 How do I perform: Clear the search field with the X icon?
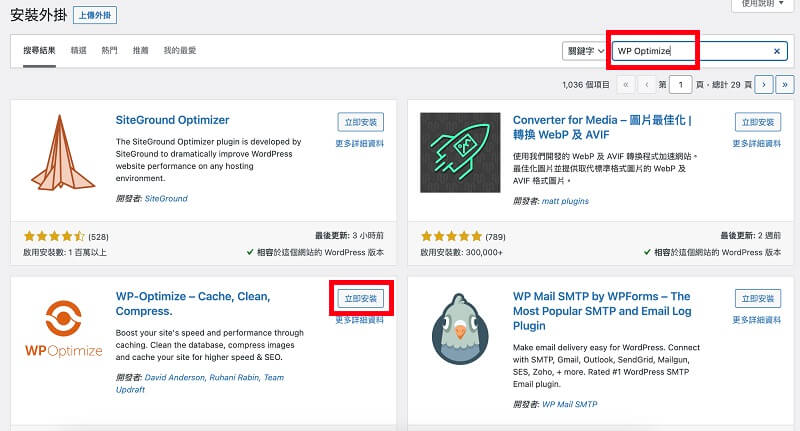(777, 51)
